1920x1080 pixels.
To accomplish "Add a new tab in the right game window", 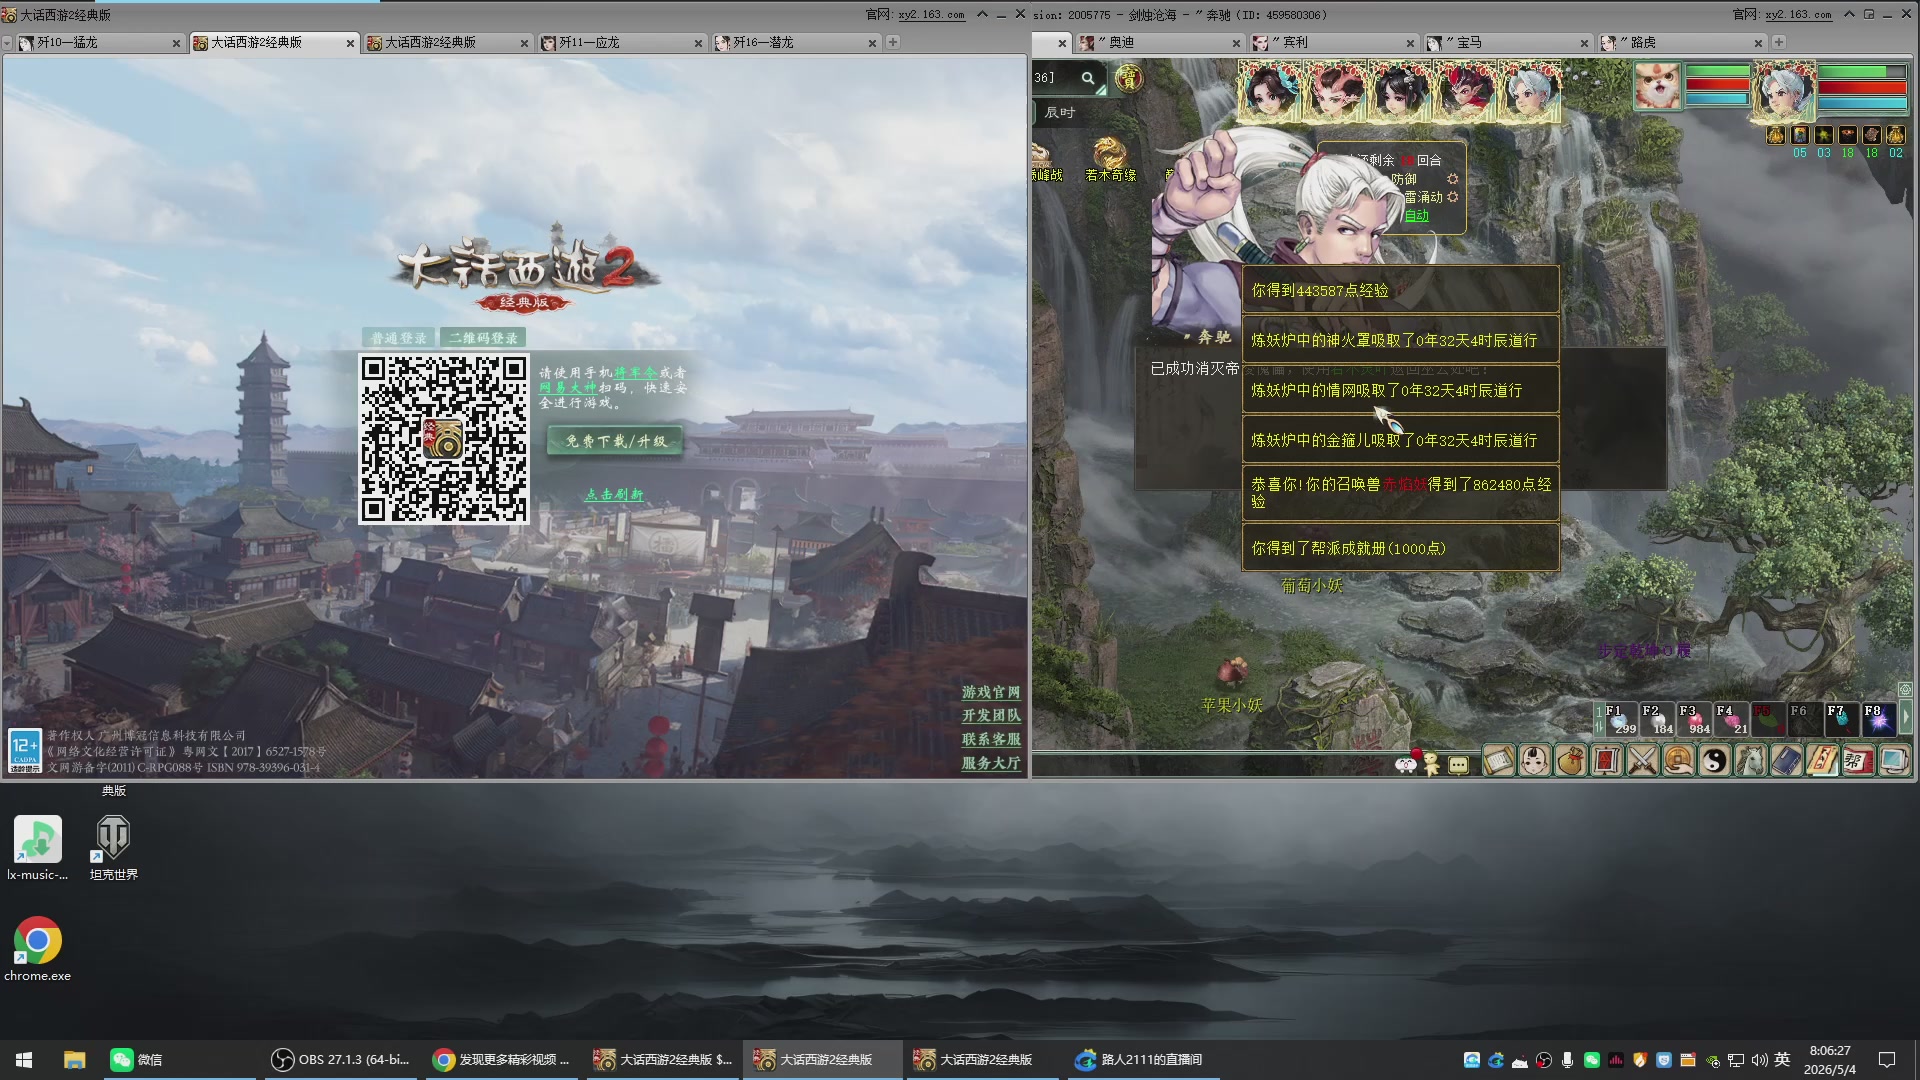I will click(x=1779, y=42).
